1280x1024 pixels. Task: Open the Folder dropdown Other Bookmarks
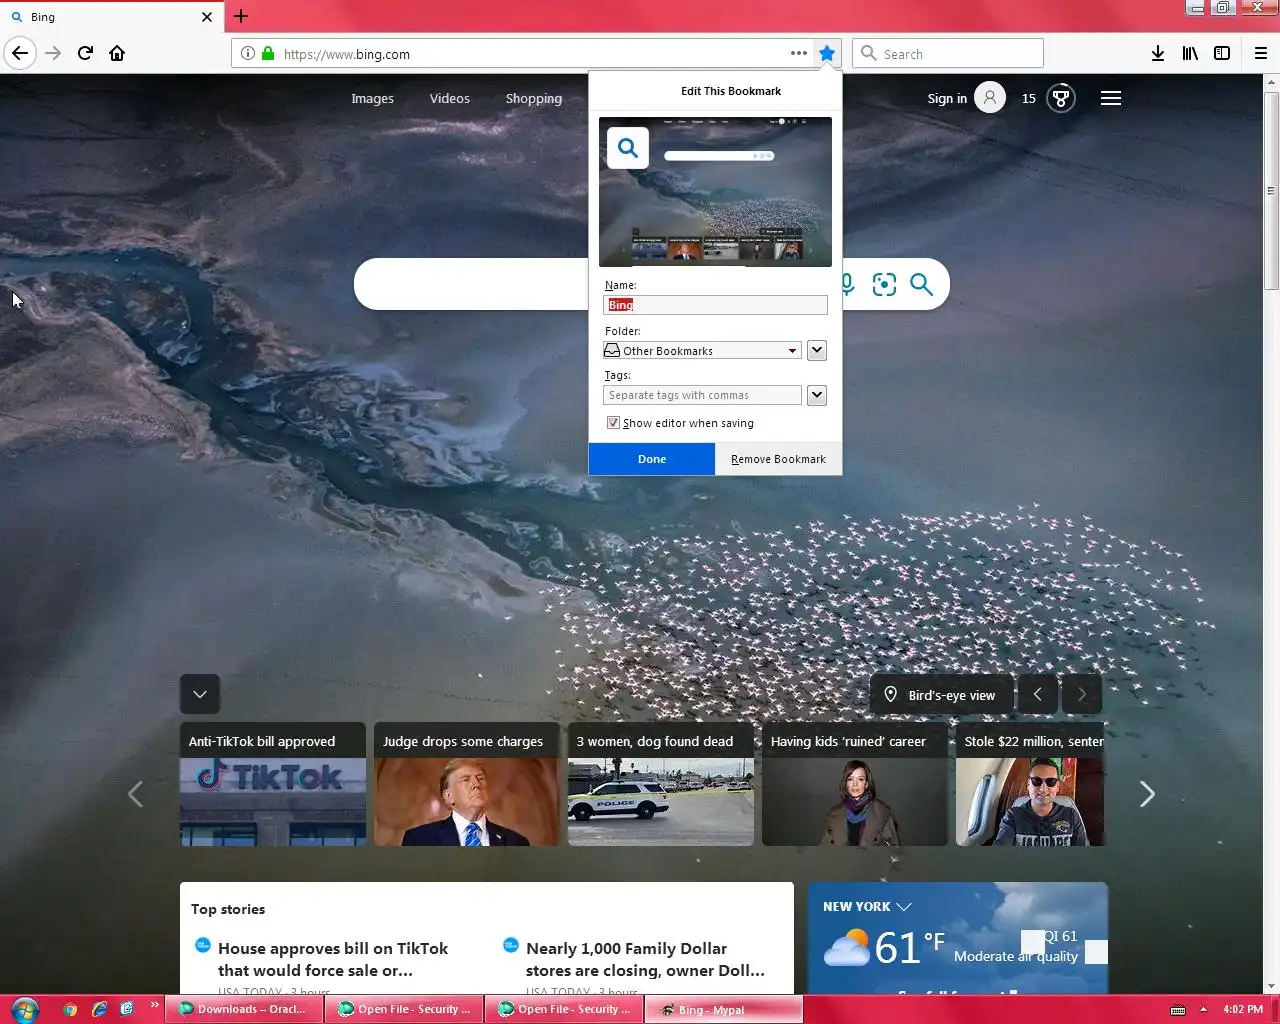pos(702,351)
